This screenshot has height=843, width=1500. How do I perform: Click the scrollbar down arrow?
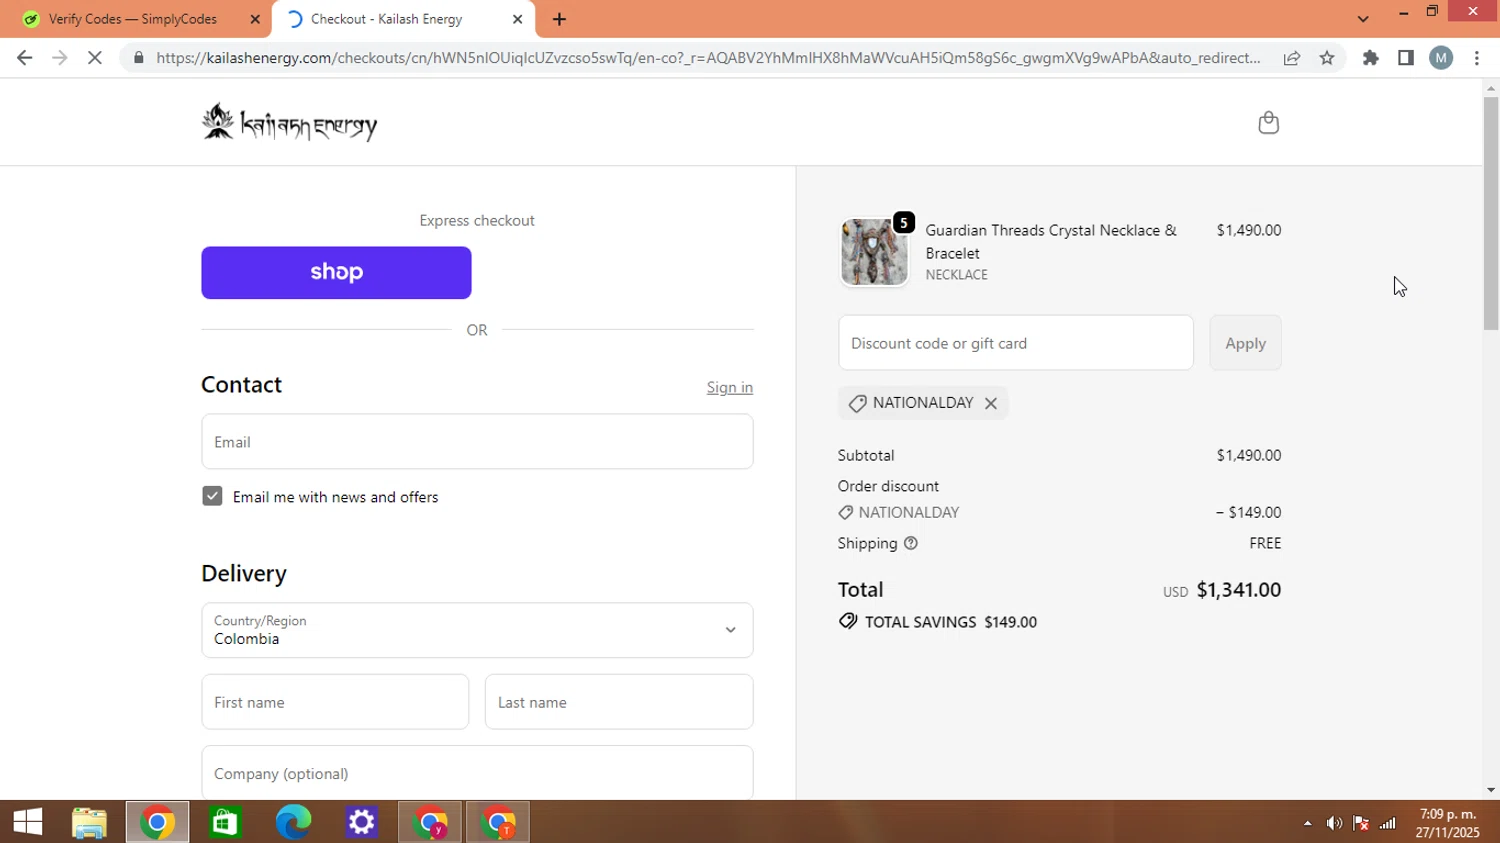pyautogui.click(x=1491, y=790)
